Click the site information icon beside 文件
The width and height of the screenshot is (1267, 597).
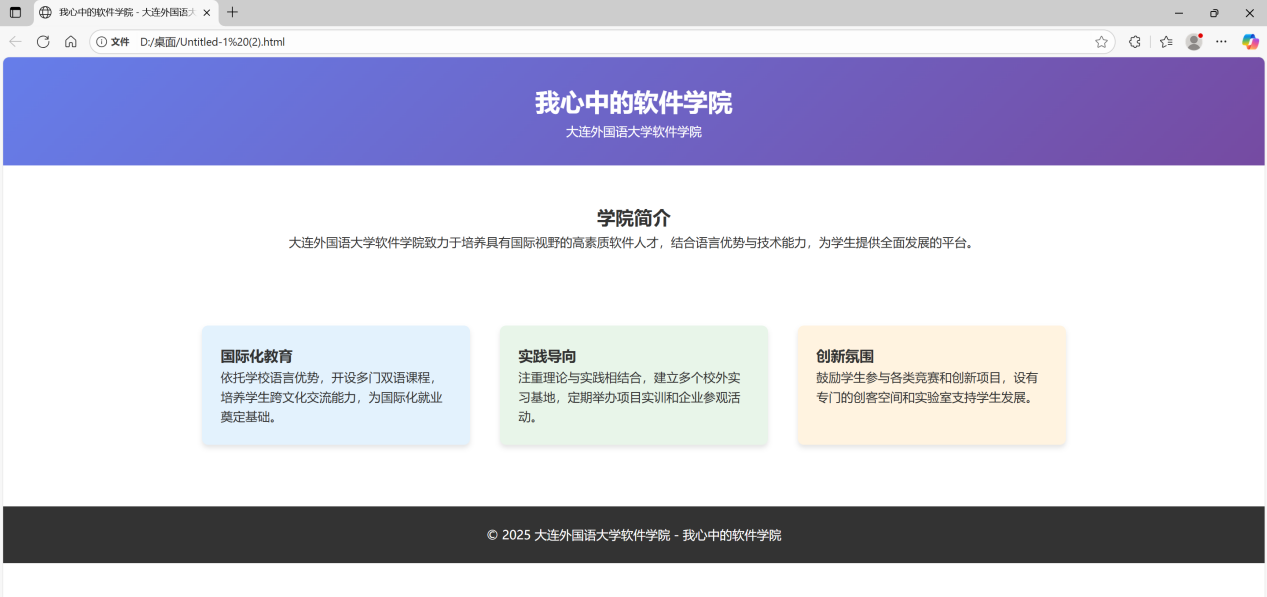[102, 42]
